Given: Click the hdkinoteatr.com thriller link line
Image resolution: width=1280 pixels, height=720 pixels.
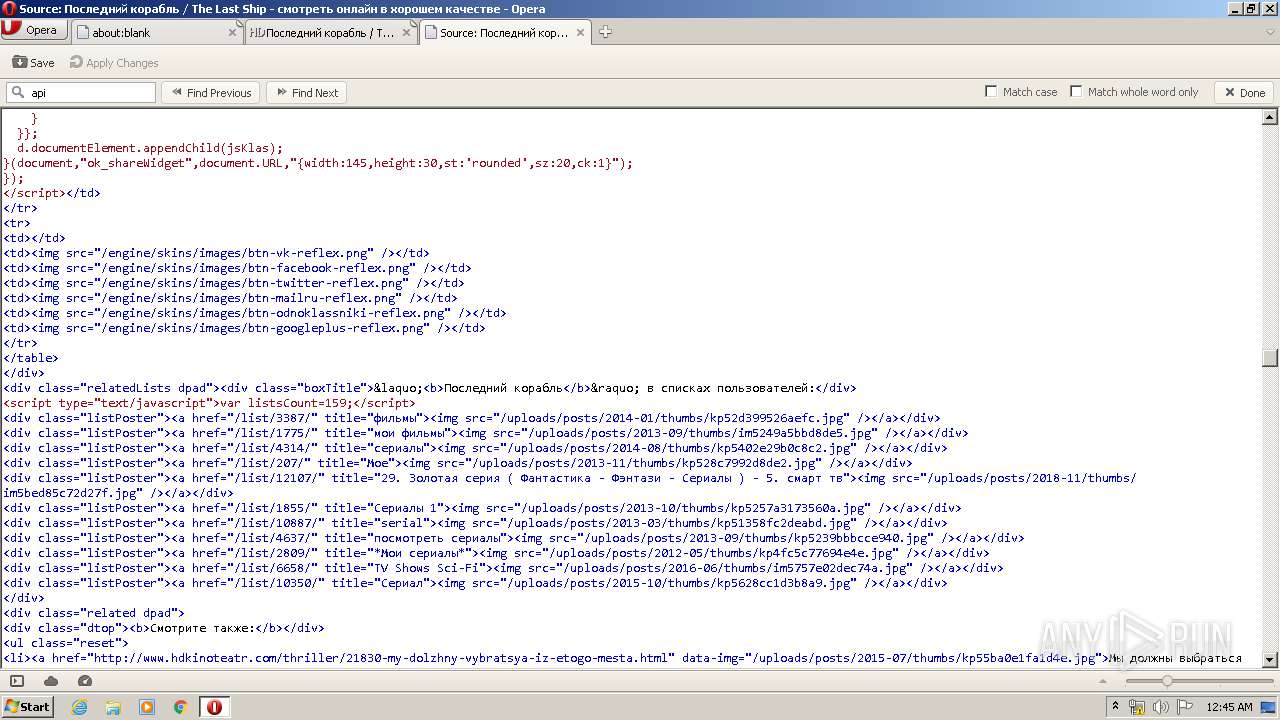Looking at the screenshot, I should [622, 658].
